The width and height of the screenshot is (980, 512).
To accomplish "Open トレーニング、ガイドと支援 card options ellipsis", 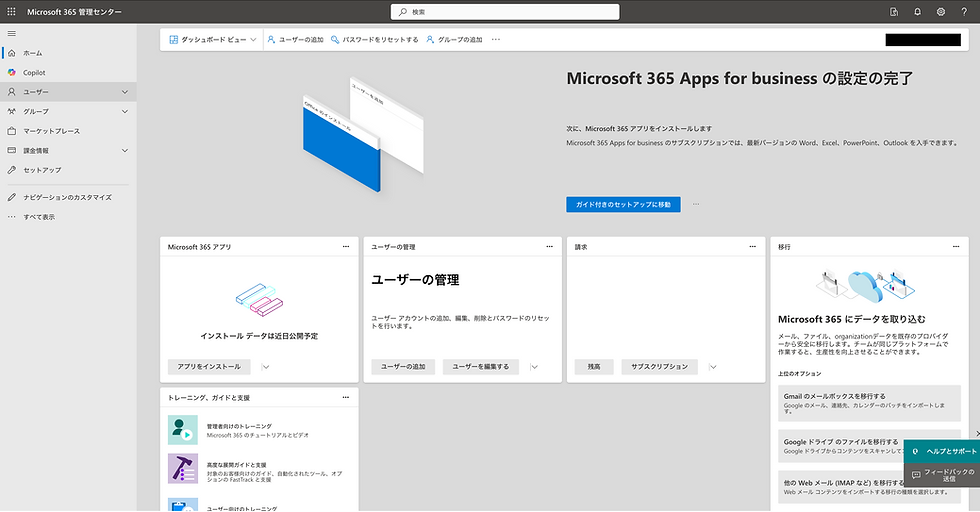I will point(346,398).
